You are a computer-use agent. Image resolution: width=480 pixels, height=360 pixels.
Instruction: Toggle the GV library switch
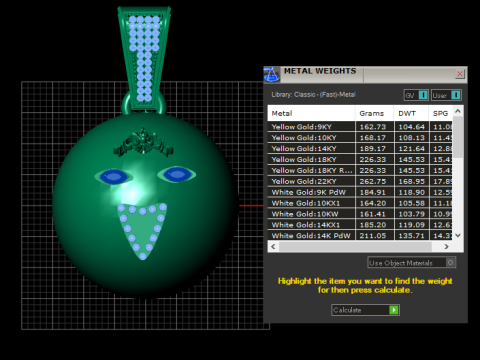(x=416, y=95)
